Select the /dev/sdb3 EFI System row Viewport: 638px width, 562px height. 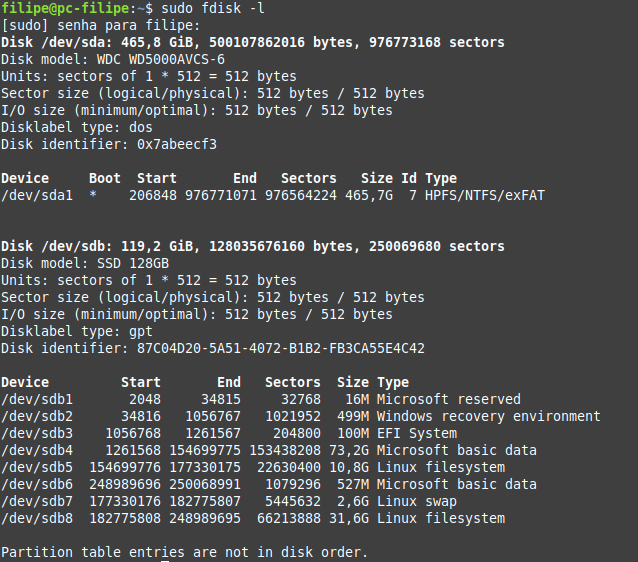coord(229,433)
